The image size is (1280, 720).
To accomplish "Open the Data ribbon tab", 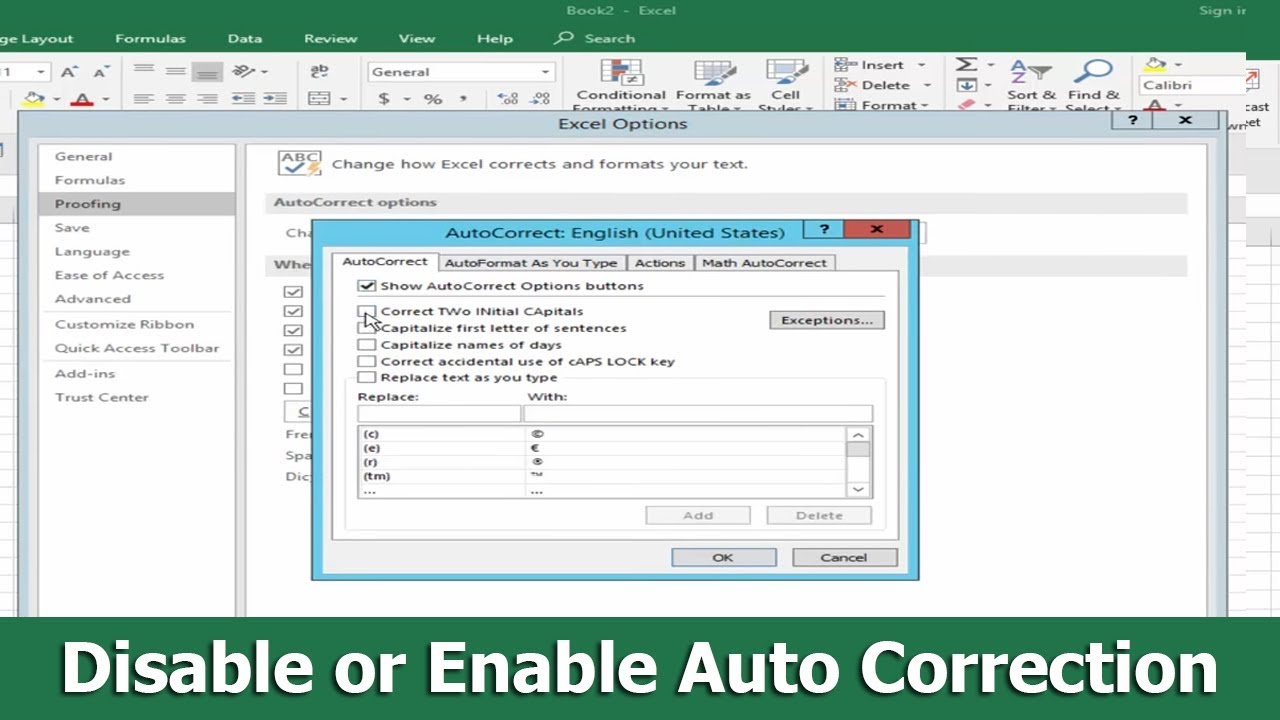I will pyautogui.click(x=244, y=38).
